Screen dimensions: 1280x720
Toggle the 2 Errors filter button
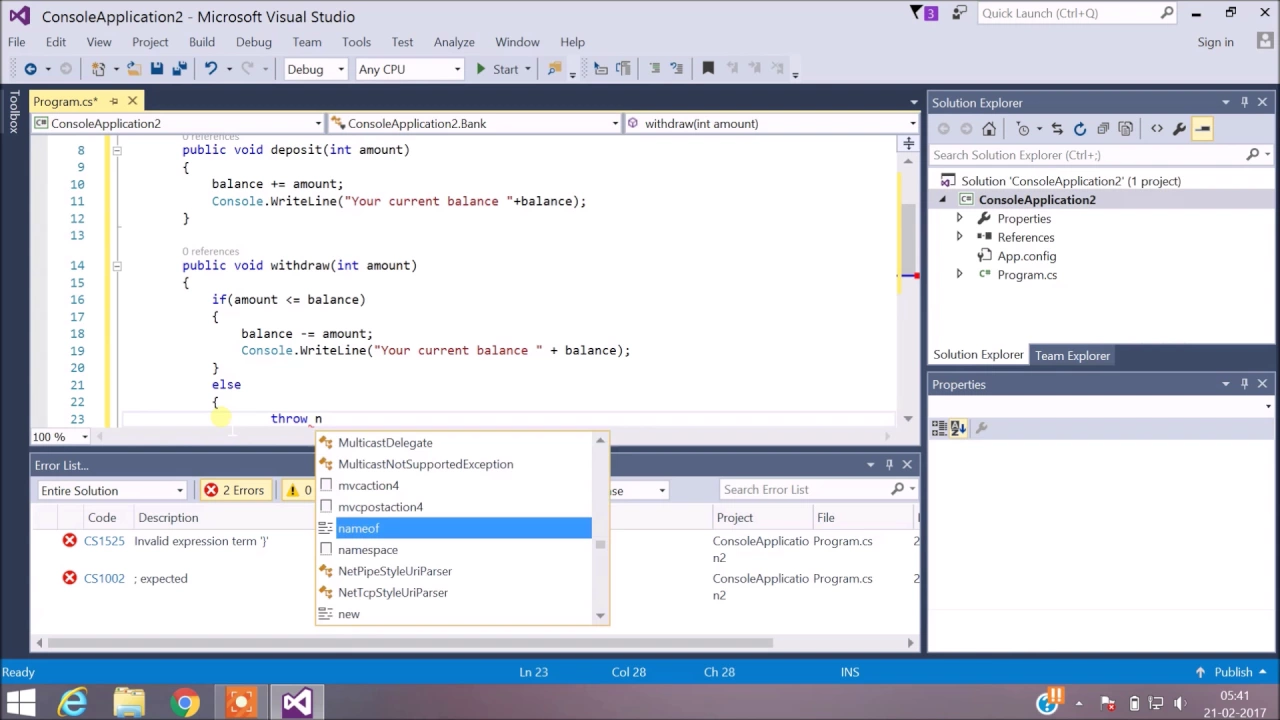(235, 490)
